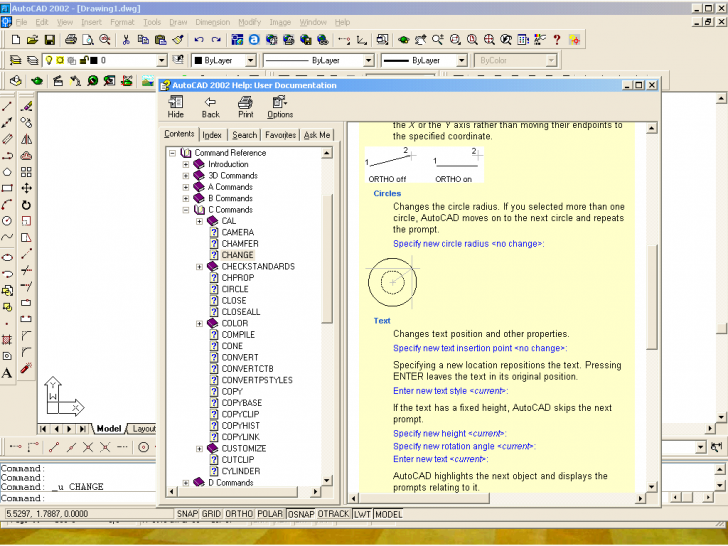Image resolution: width=728 pixels, height=546 pixels.
Task: Open the ByLayer linetype dropdown
Action: point(368,60)
